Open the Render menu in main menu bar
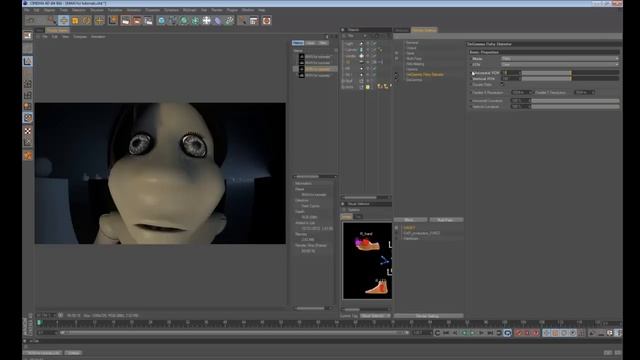Image resolution: width=640 pixels, height=360 pixels. [217, 10]
